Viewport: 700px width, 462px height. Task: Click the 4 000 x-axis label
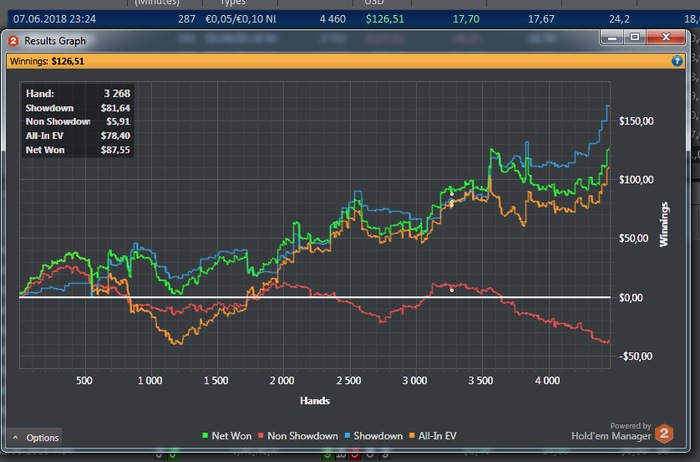(x=547, y=381)
